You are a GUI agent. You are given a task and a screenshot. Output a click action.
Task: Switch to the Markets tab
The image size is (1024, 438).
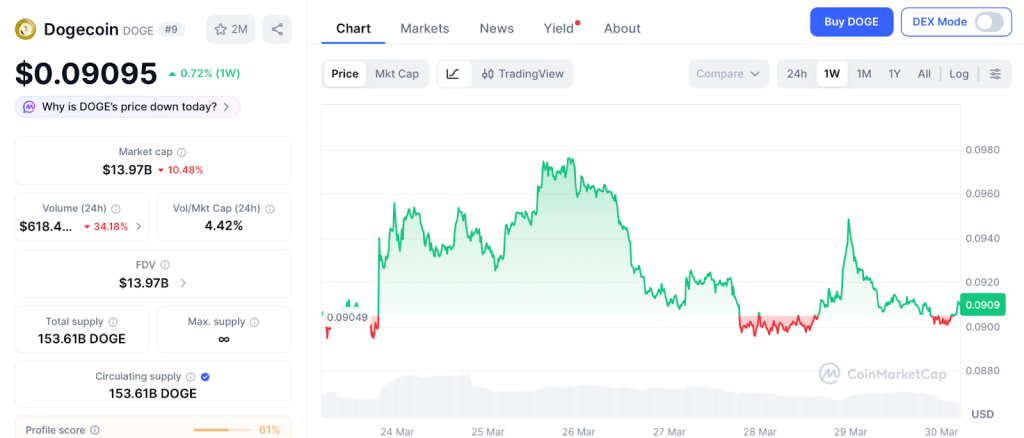425,28
